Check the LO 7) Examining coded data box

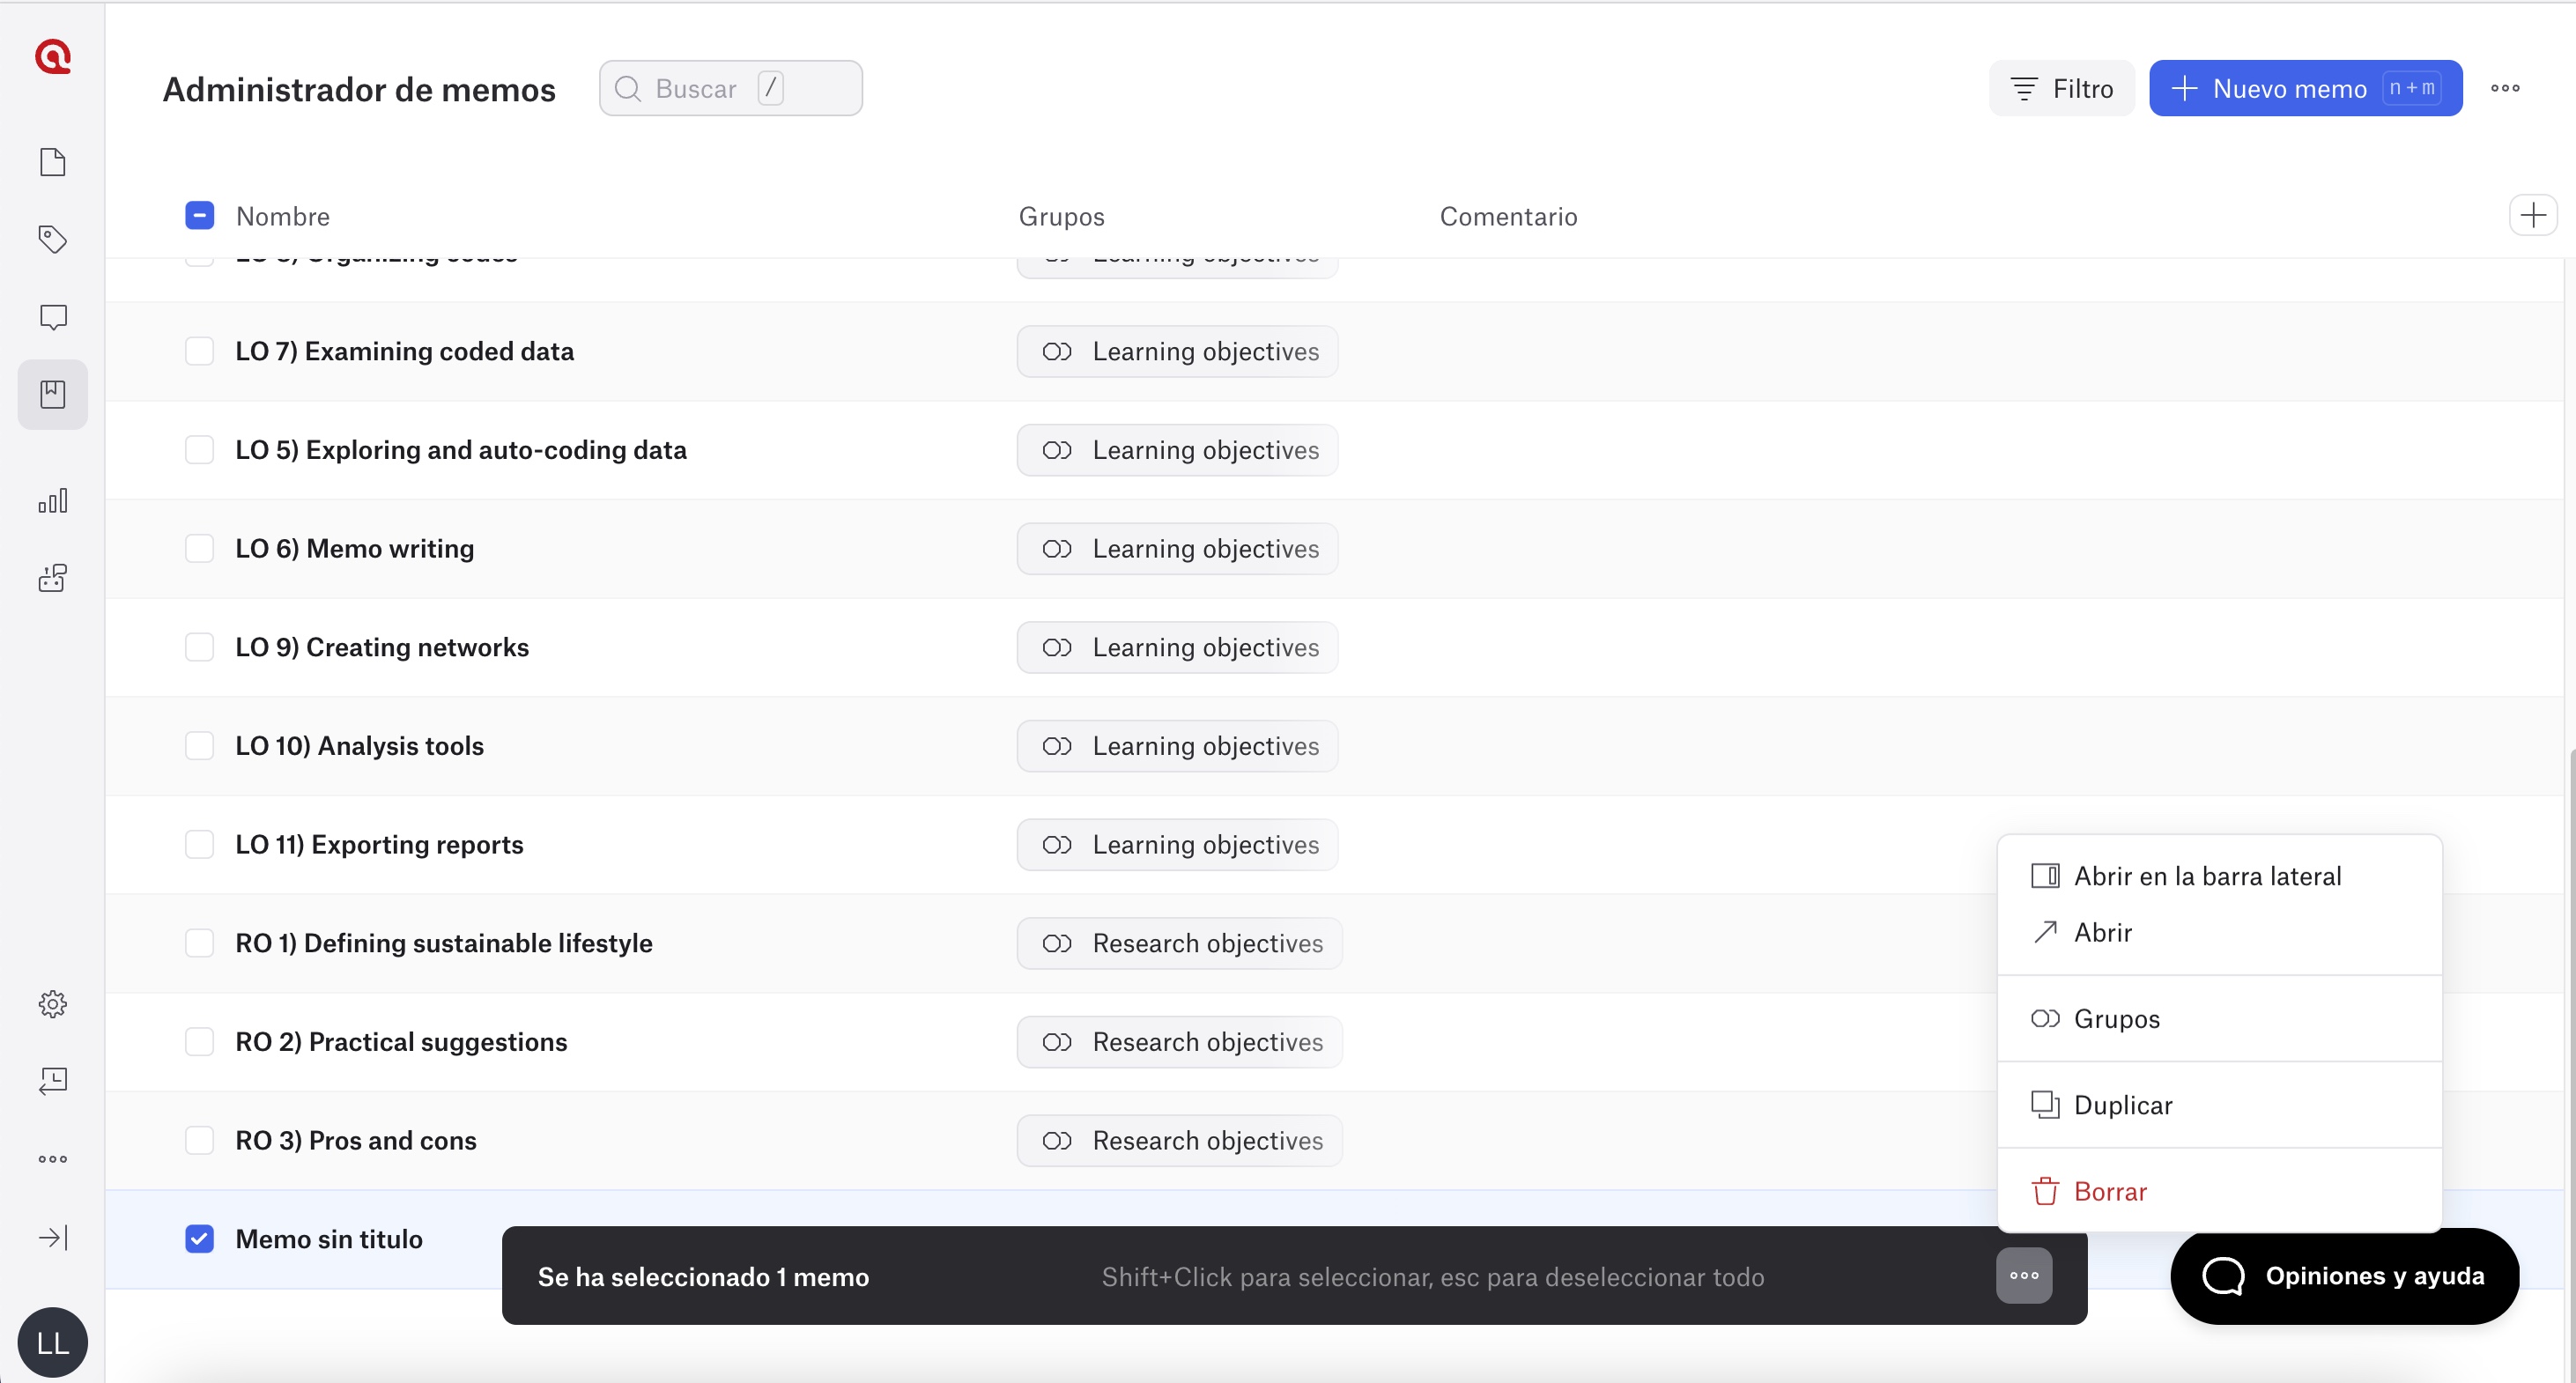pos(200,351)
